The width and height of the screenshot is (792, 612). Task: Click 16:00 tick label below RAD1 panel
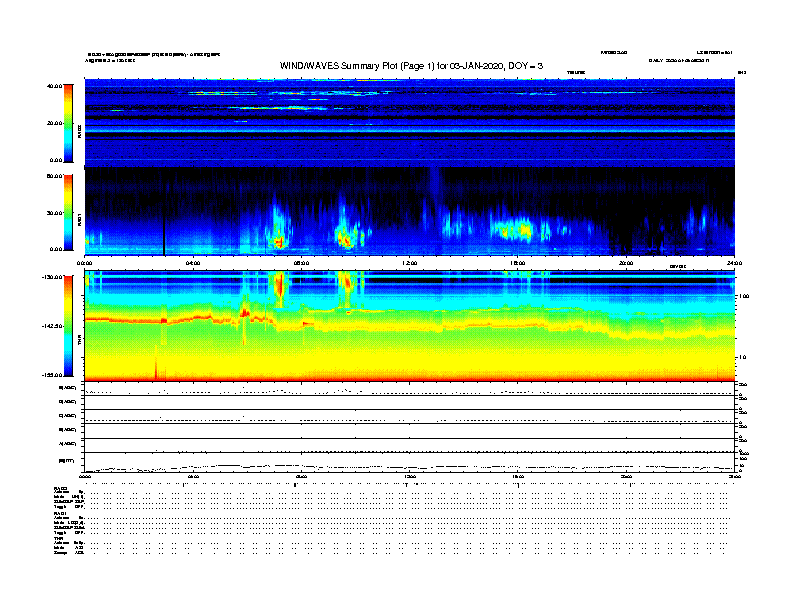pos(518,263)
